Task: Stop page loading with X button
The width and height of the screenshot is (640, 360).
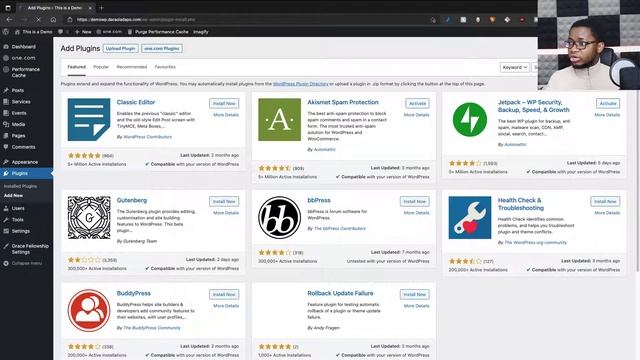Action: point(38,20)
